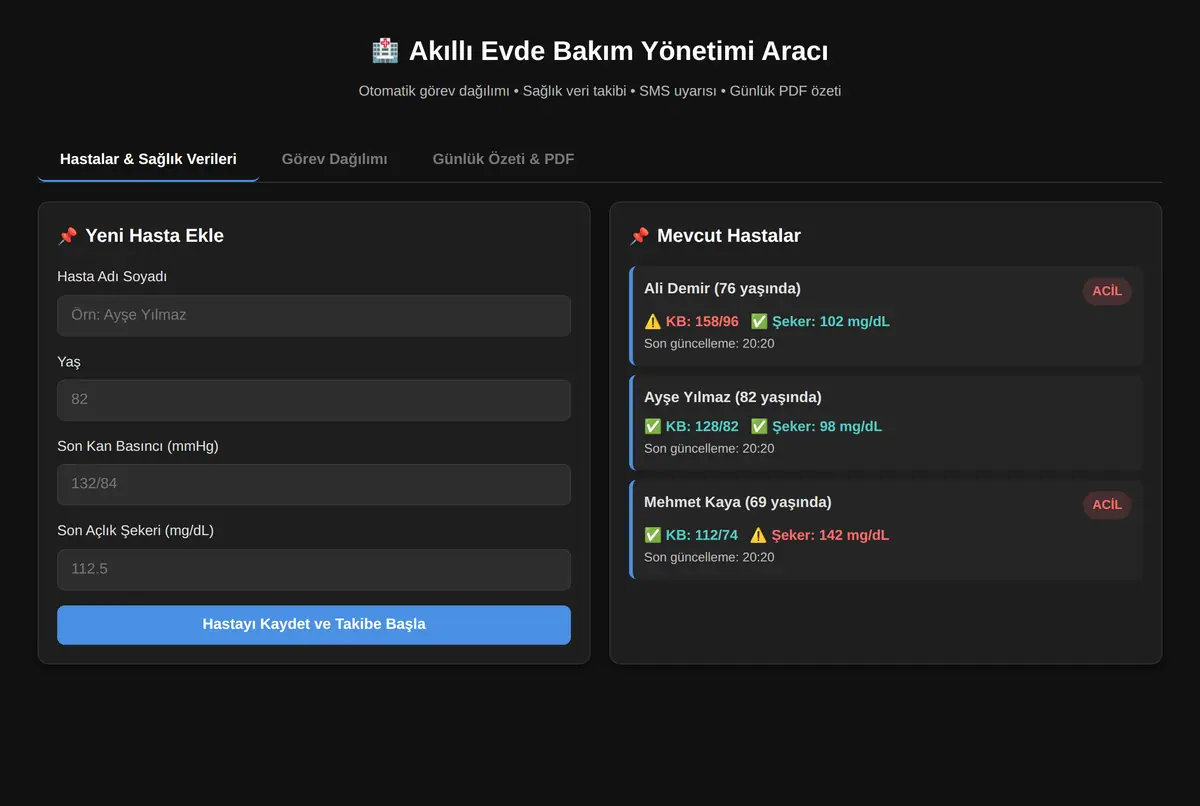Click the warning icon next to Şeker: 142 mg/dL
The image size is (1200, 806).
pos(758,535)
